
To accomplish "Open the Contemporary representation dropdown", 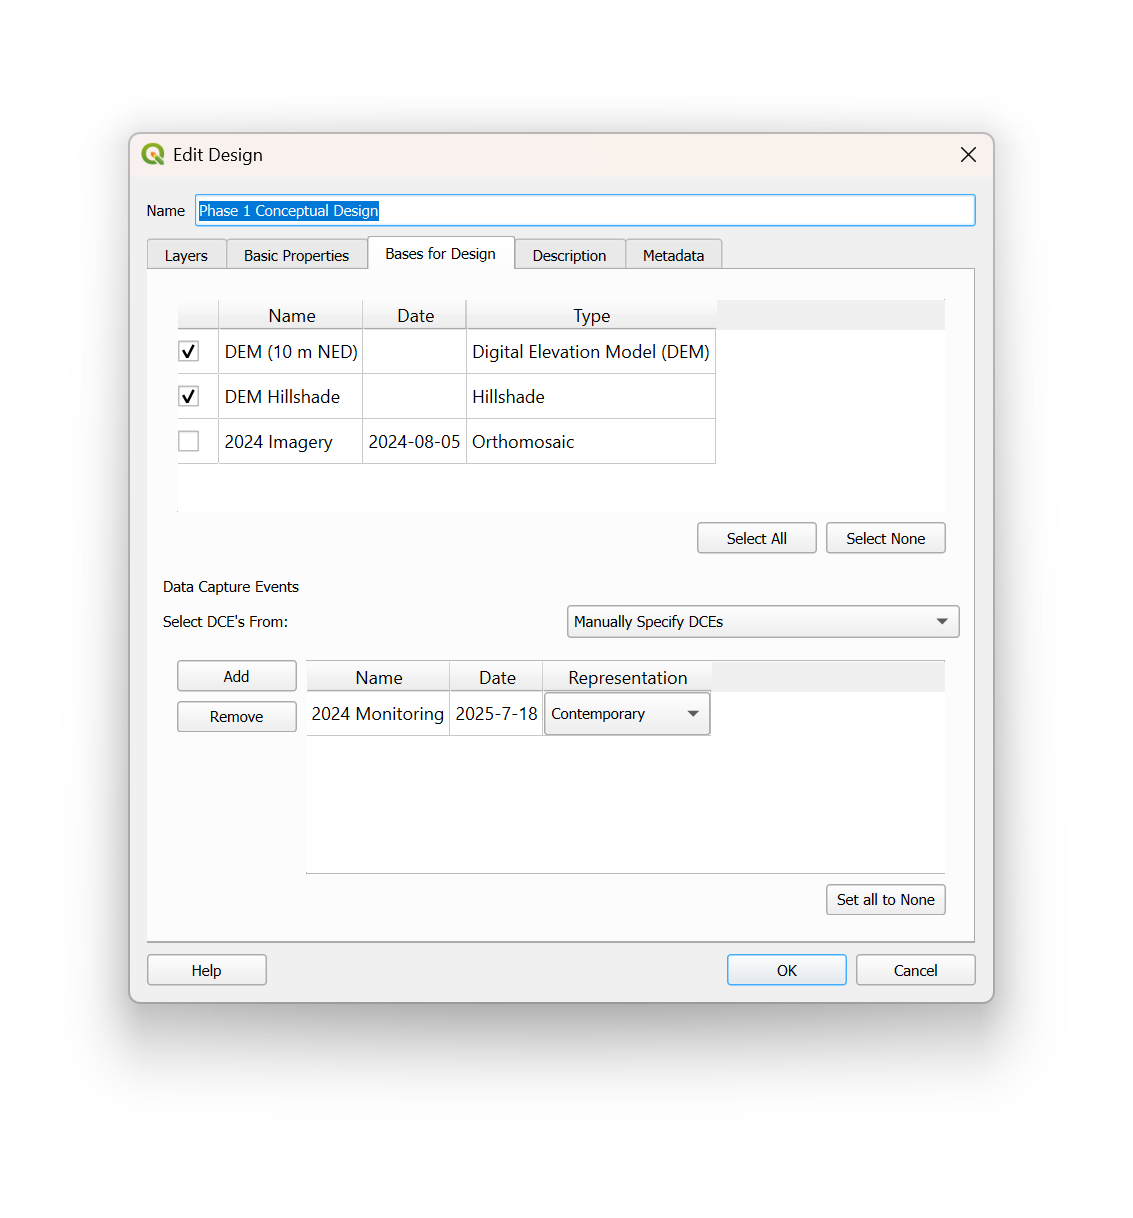I will (x=627, y=714).
